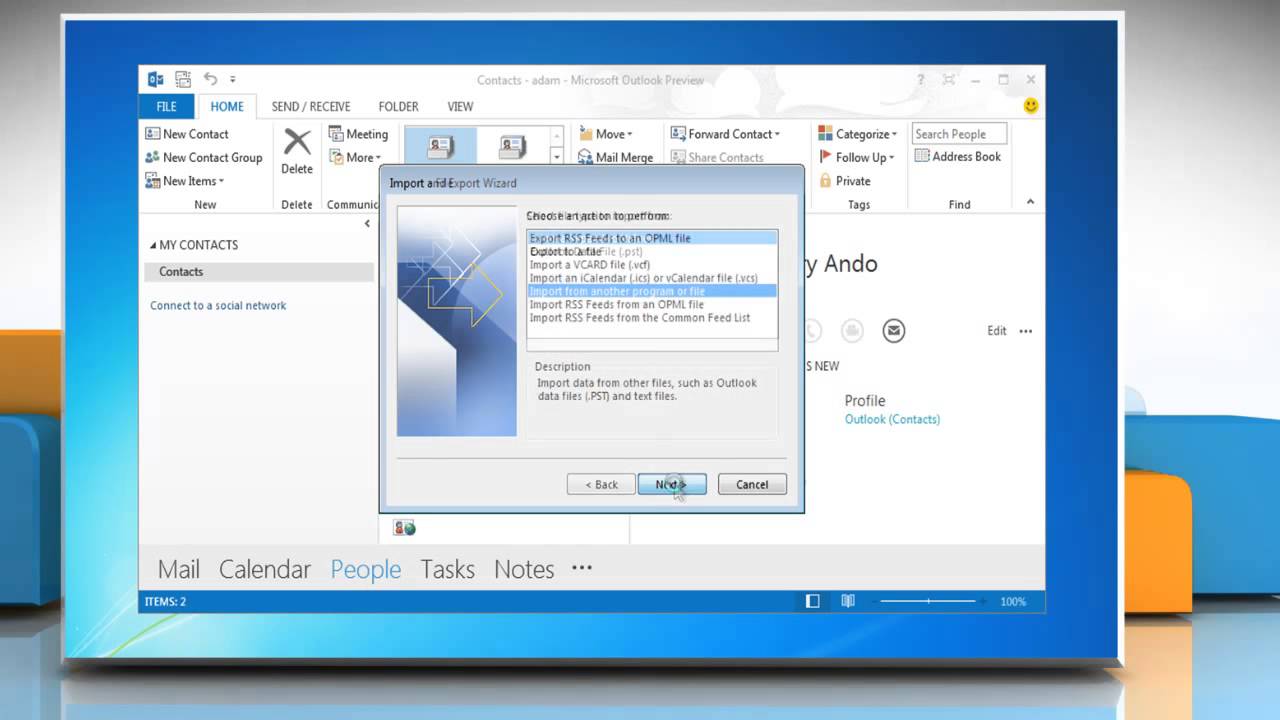1280x720 pixels.
Task: Click the Next button in wizard
Action: pyautogui.click(x=672, y=484)
